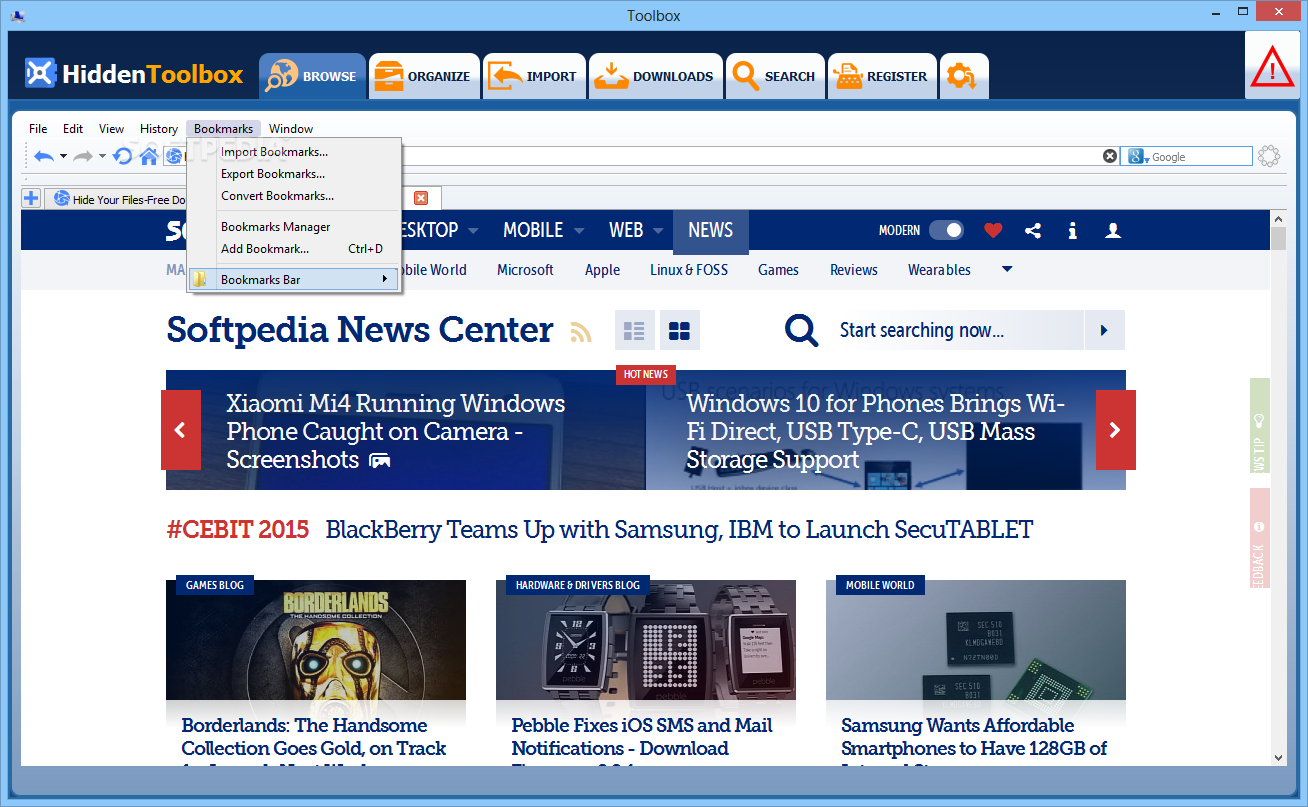Show previous slide with left red arrow
The image size is (1308, 807).
coord(181,430)
